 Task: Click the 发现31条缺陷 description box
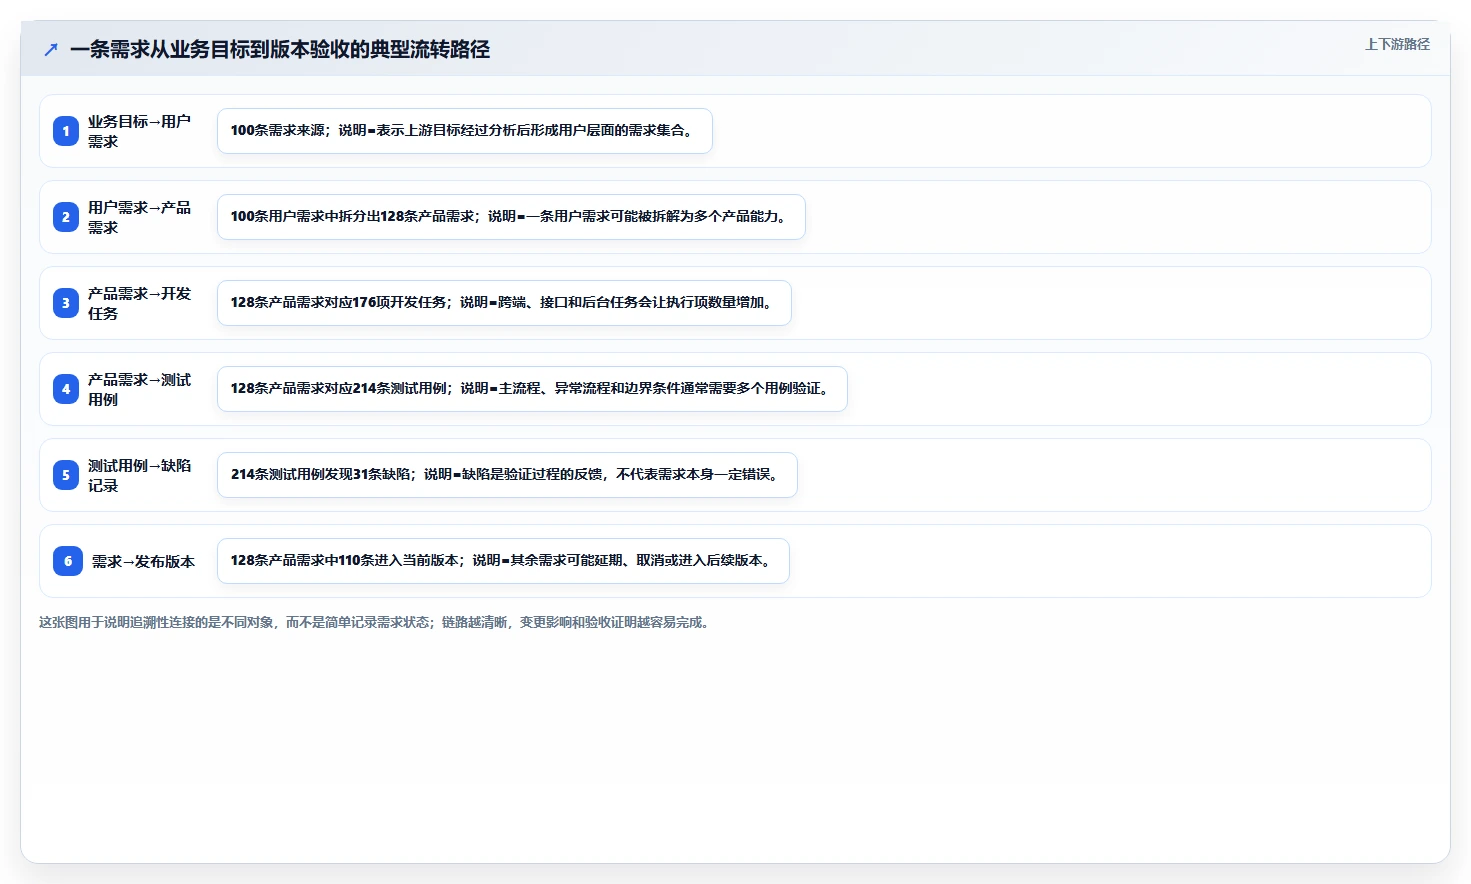[x=507, y=475]
